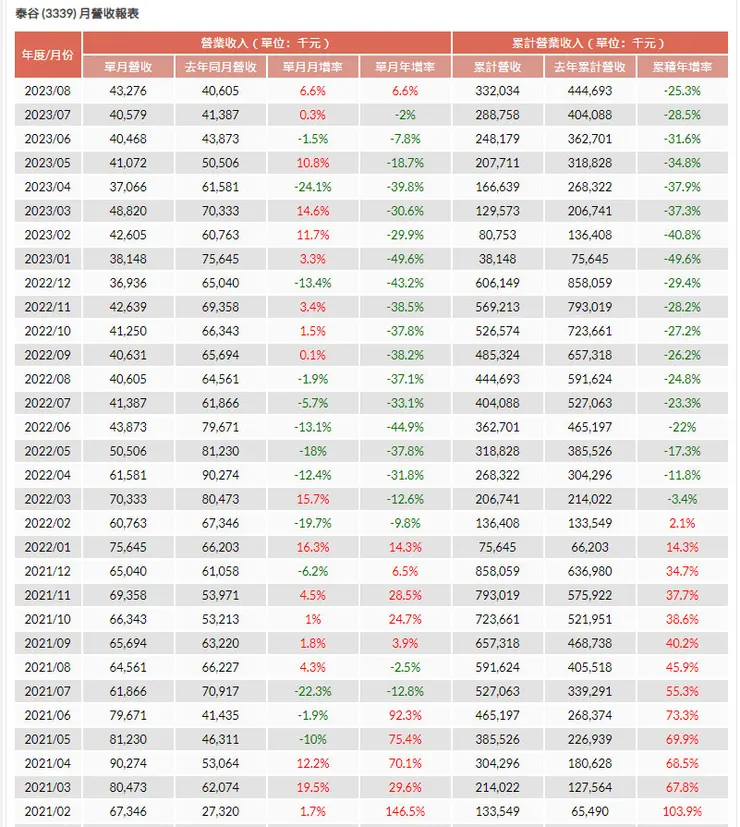The height and width of the screenshot is (827, 740).
Task: Click the 泰谷 (3339) 月營收報表 title
Action: tap(77, 14)
